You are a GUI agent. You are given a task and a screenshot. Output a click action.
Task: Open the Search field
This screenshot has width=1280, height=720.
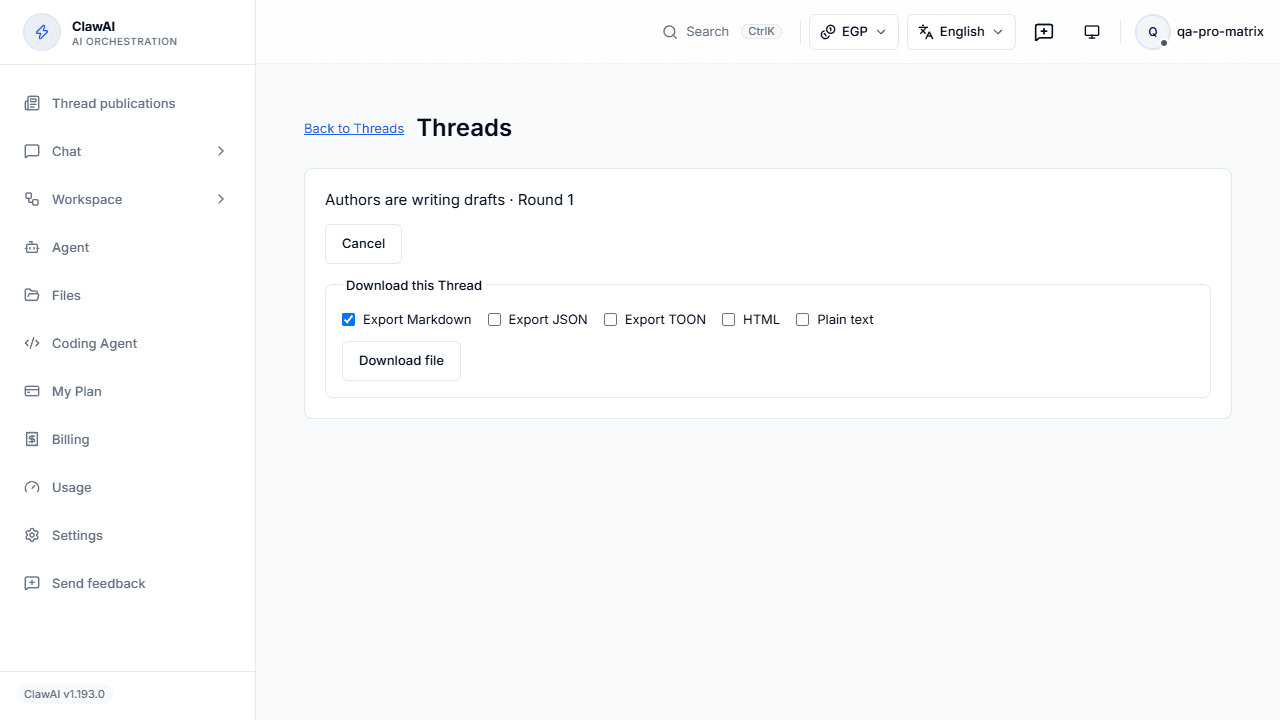click(x=720, y=32)
